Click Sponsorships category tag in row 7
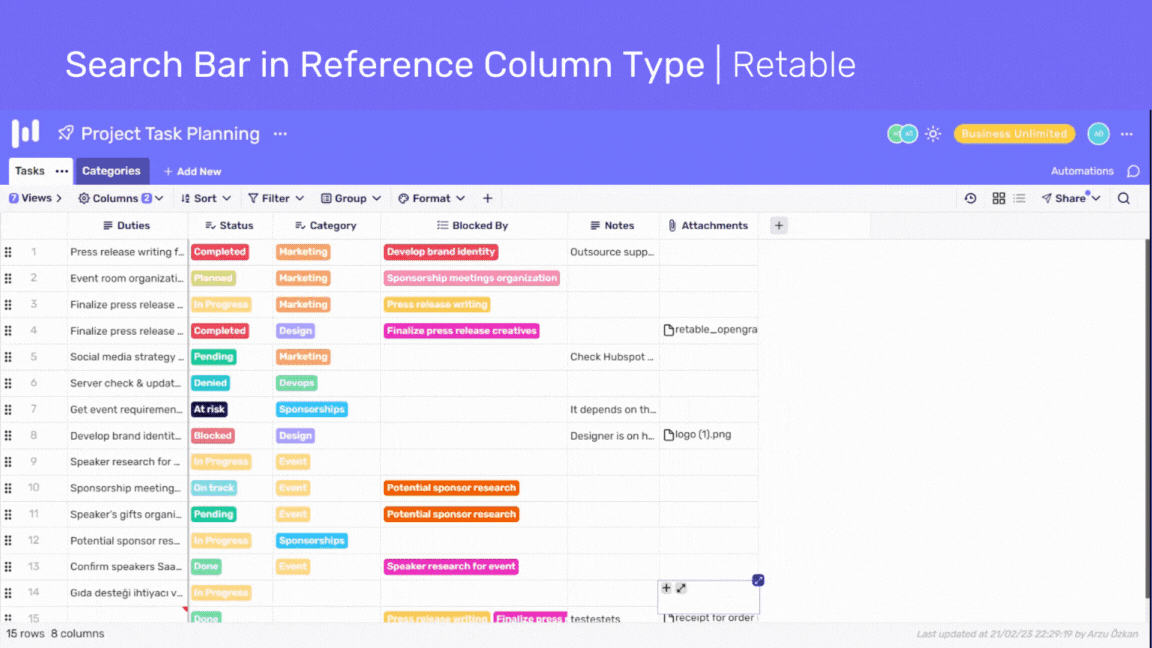Screen dimensions: 1152x648 tap(312, 409)
